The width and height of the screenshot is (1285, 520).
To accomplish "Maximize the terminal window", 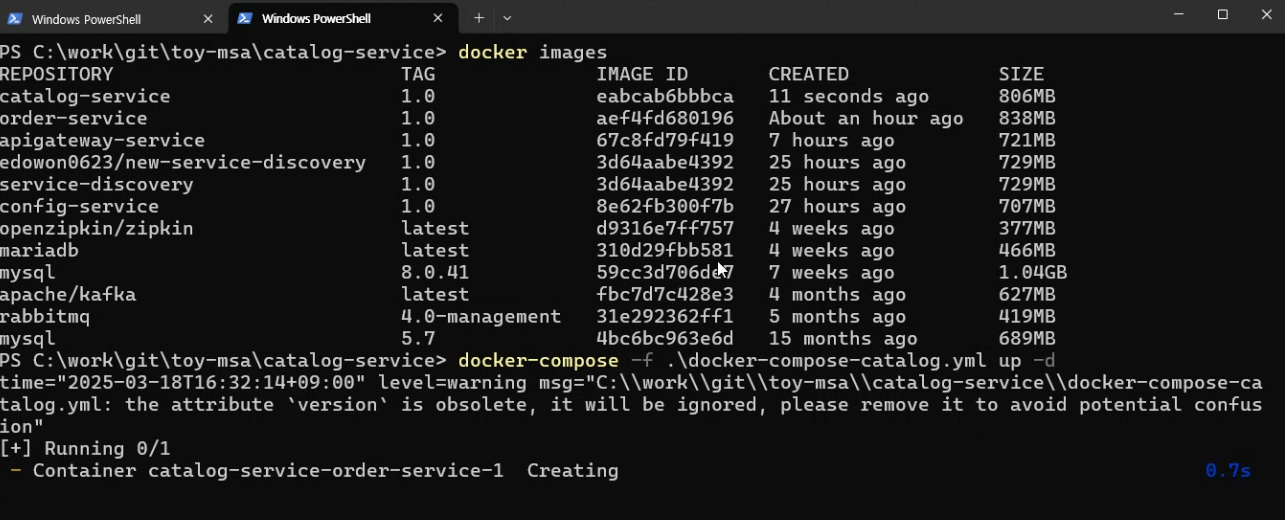I will 1222,15.
